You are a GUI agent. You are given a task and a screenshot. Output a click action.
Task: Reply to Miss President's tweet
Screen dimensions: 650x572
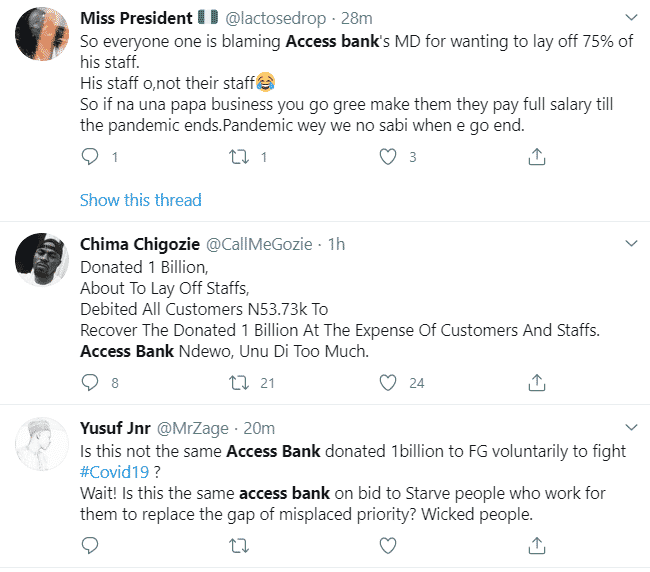click(x=90, y=157)
